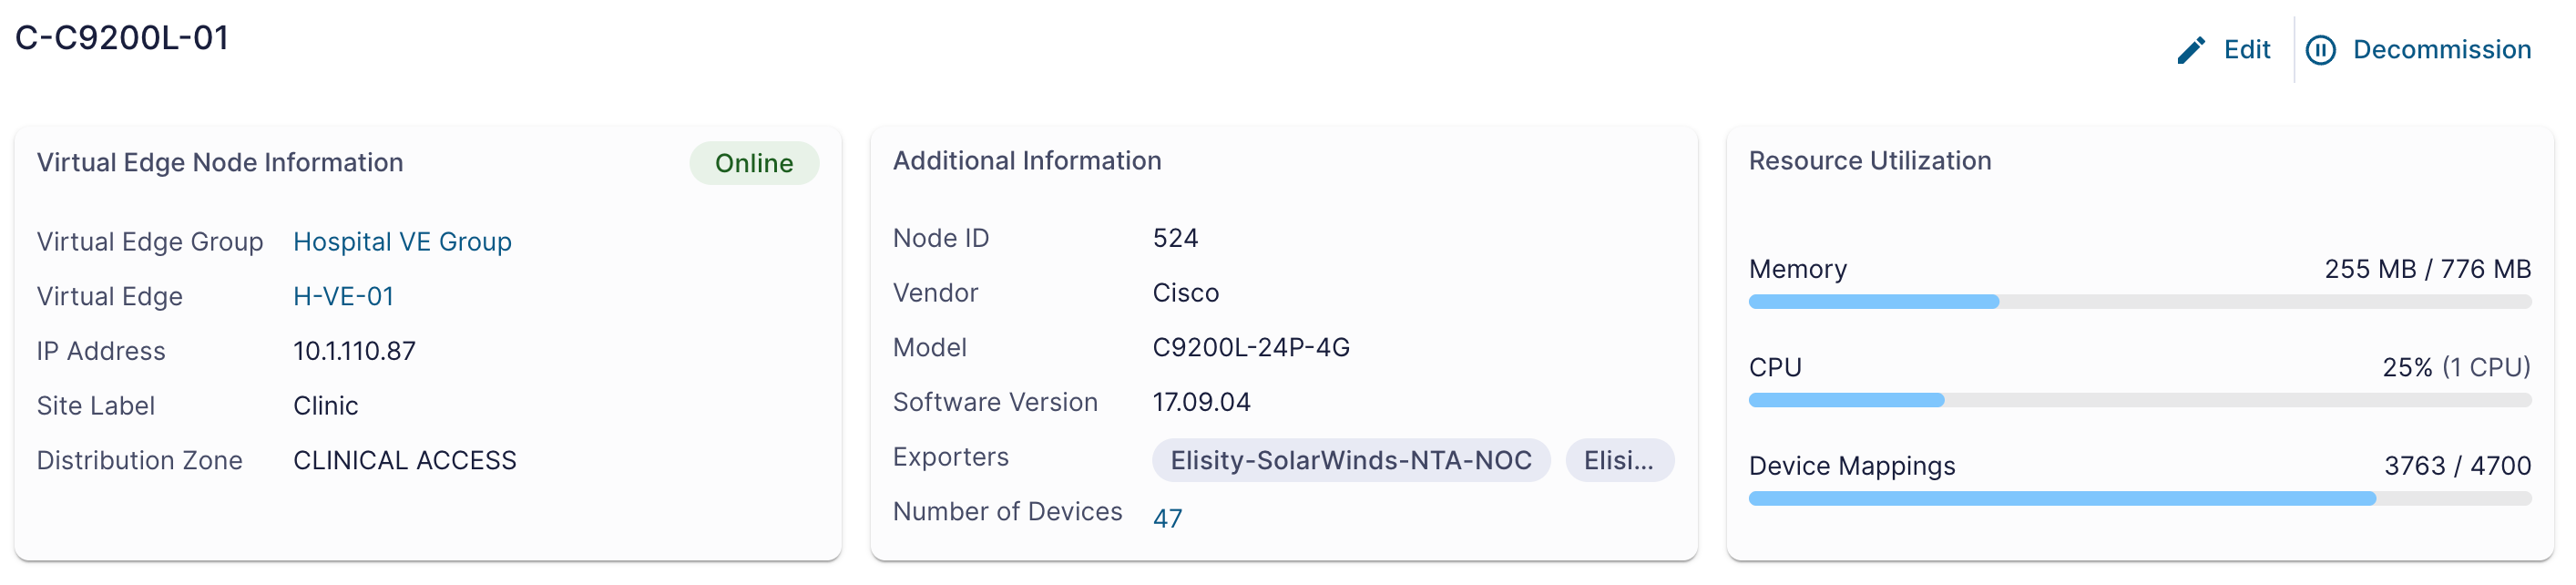Select the Elisity-SolarWinds-NTA-NOC exporter chip

(x=1351, y=460)
